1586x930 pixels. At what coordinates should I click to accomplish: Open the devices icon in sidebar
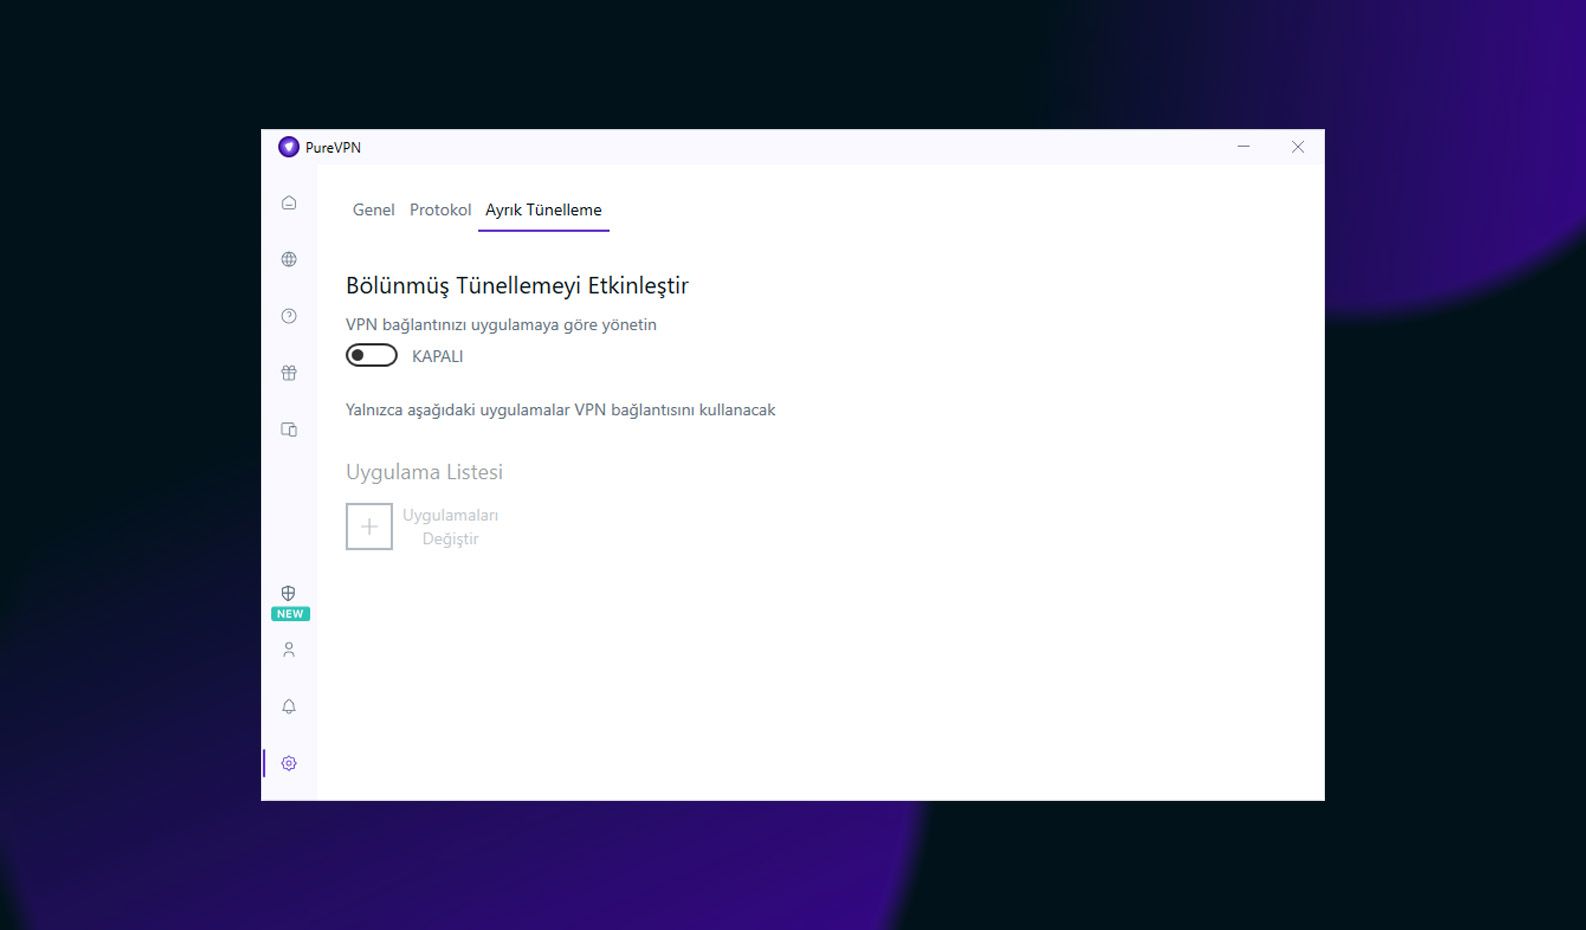click(289, 430)
